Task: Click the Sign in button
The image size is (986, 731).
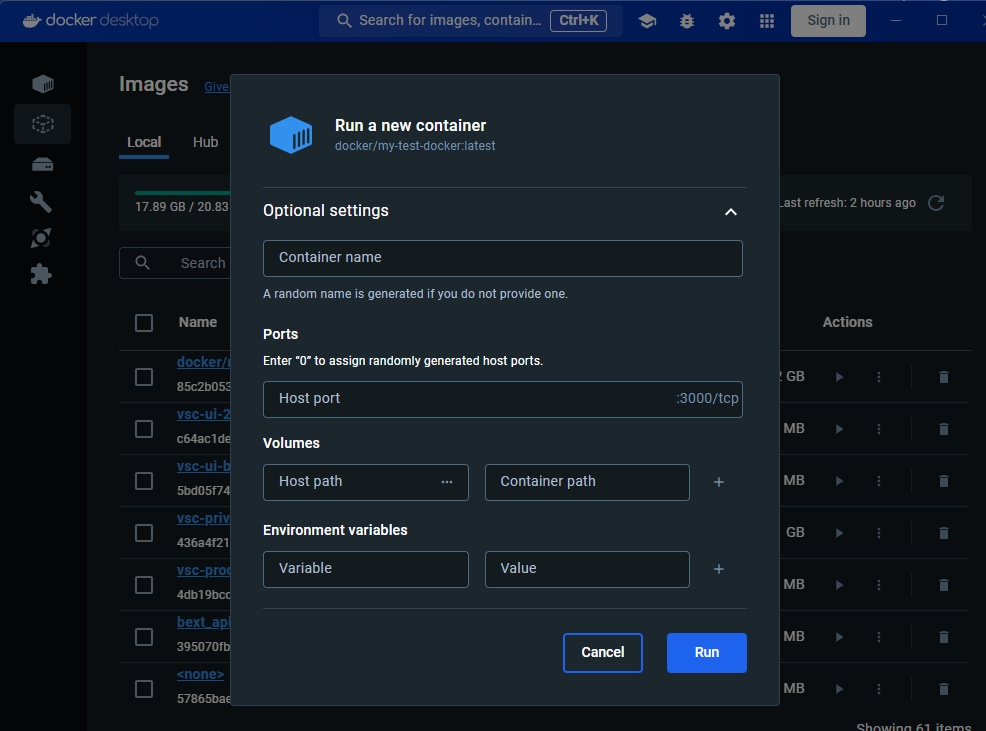Action: click(x=828, y=21)
